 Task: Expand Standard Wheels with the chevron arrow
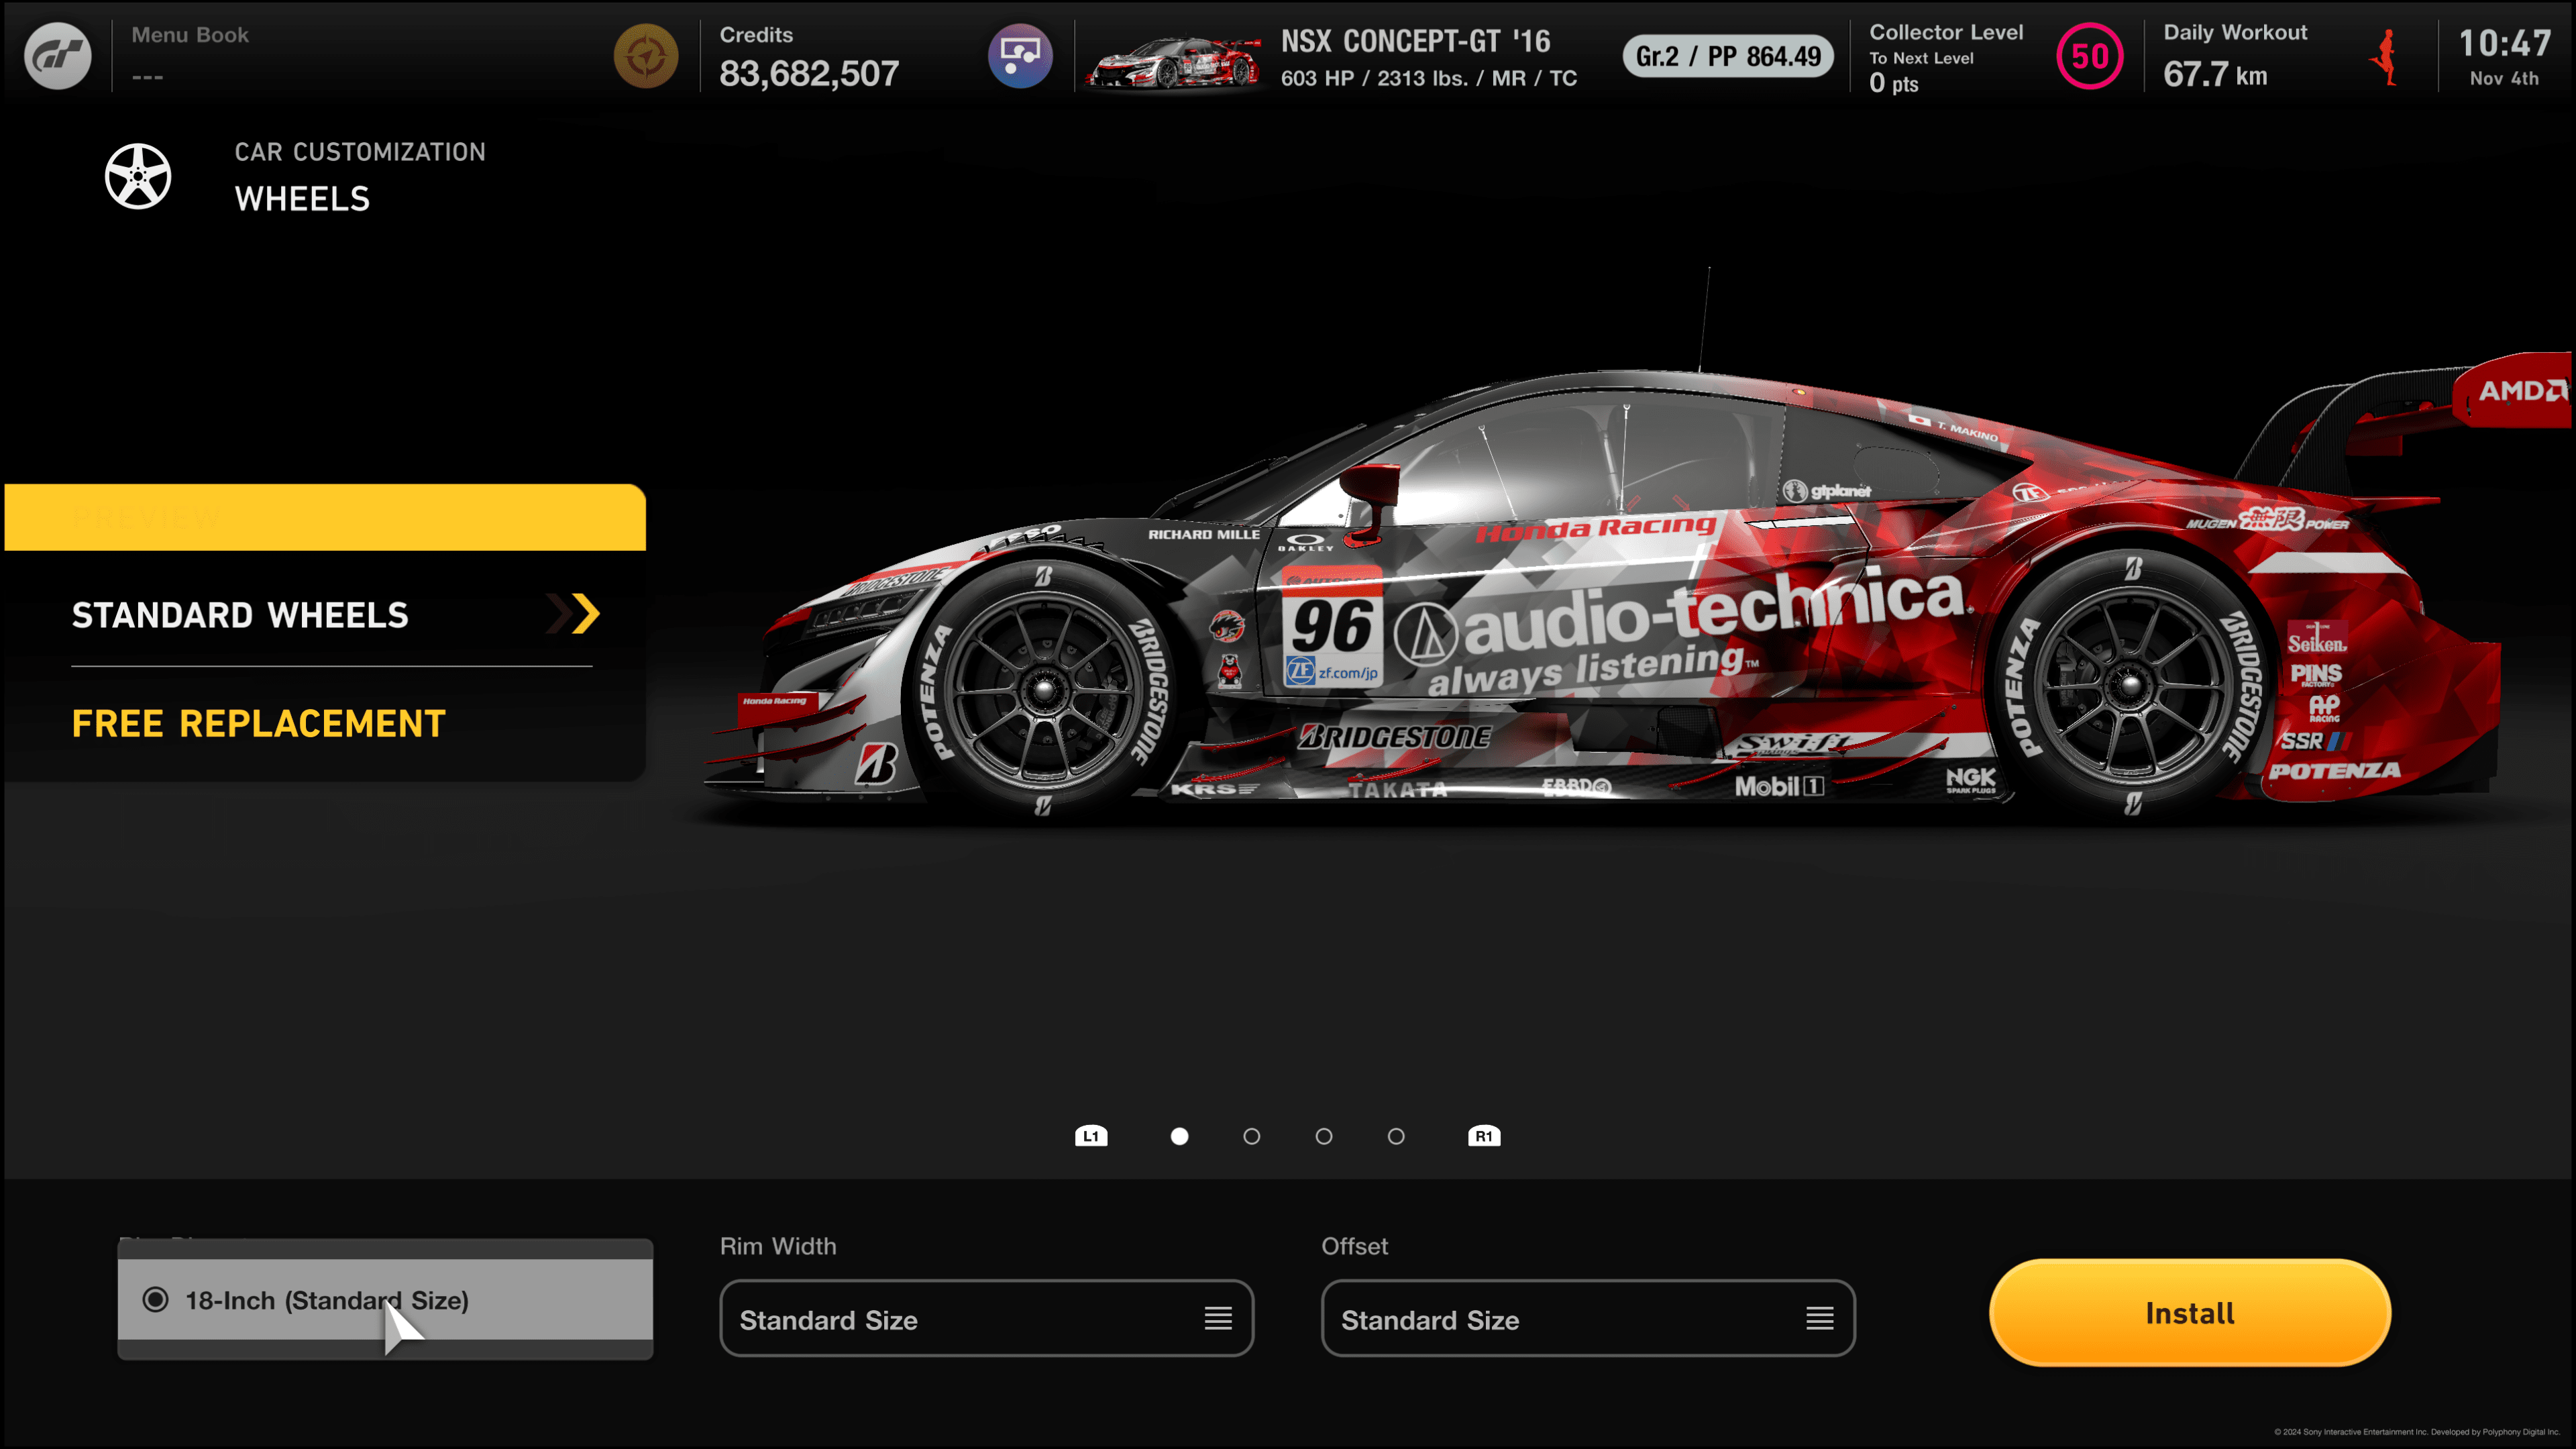574,614
